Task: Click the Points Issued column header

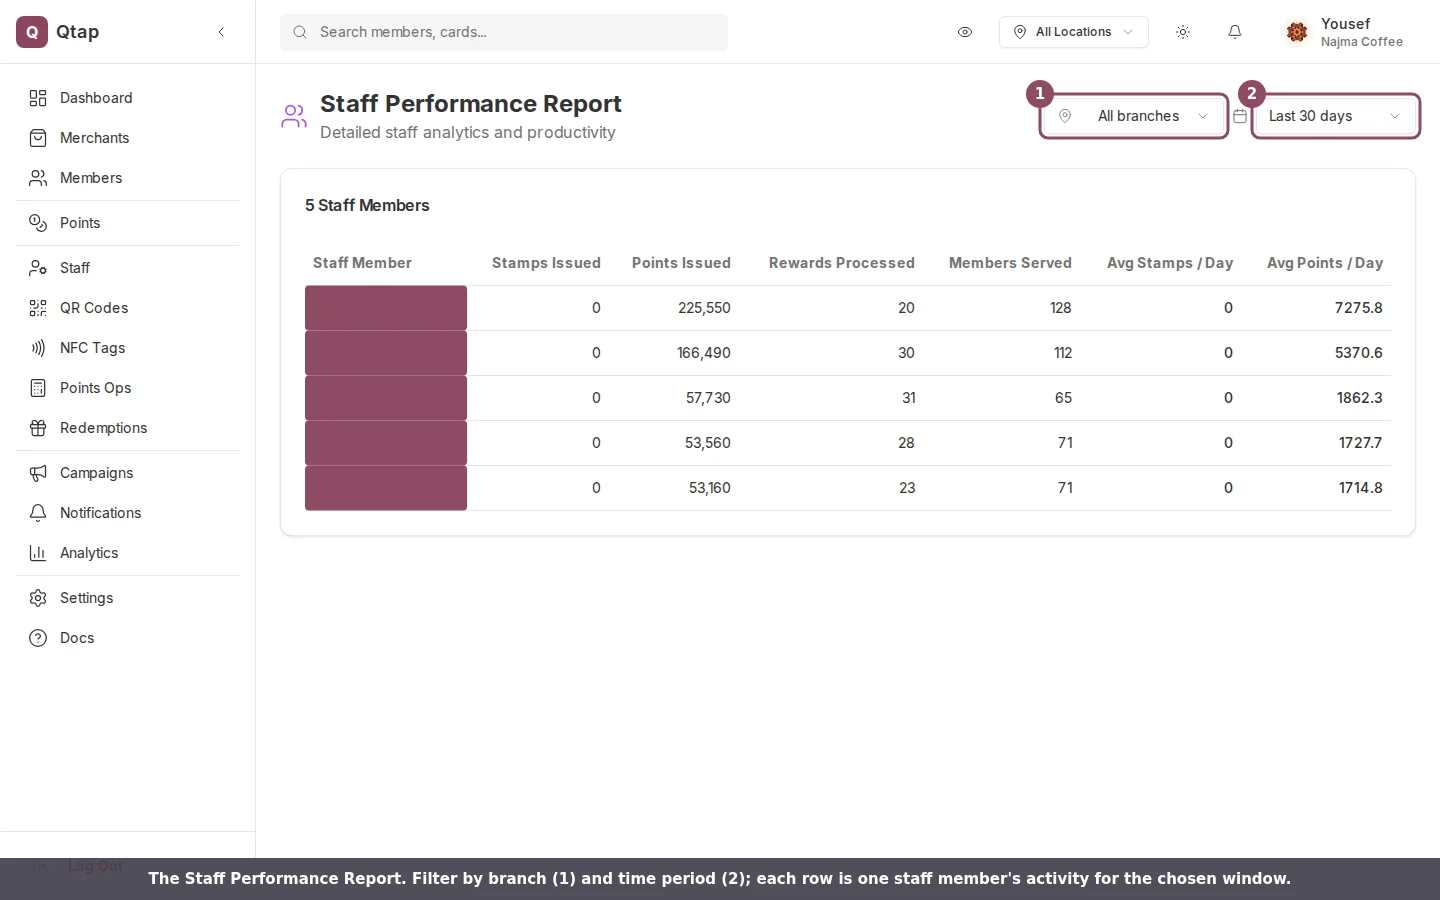Action: [681, 263]
